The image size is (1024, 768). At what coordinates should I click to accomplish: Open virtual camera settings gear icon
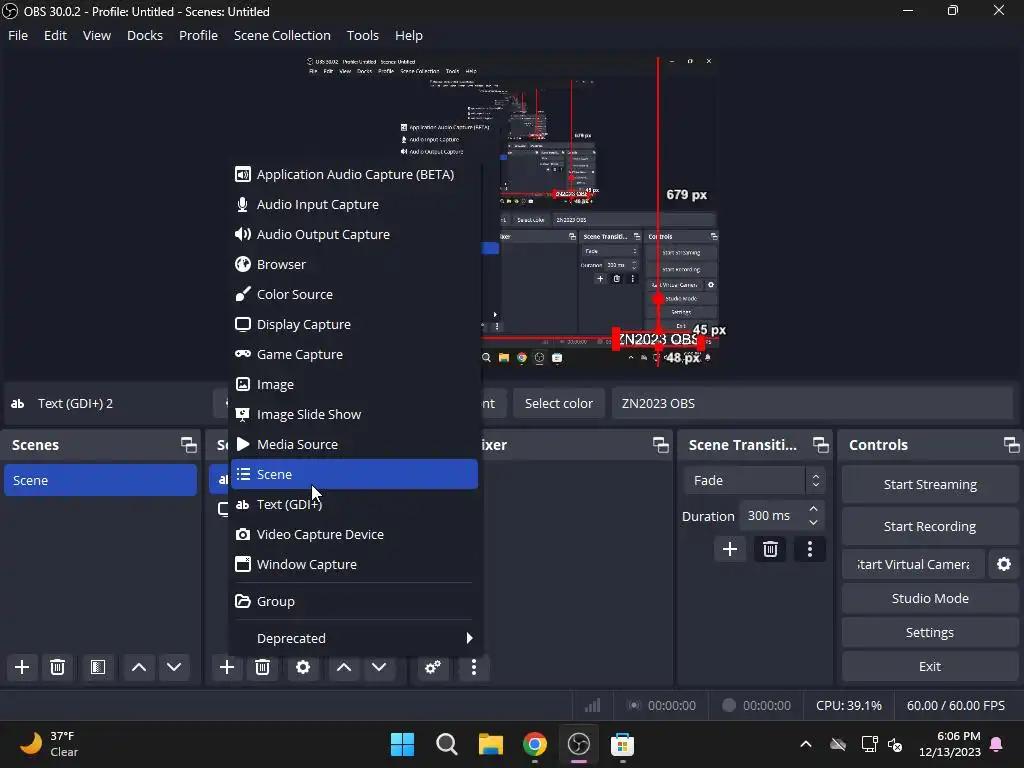(1004, 564)
